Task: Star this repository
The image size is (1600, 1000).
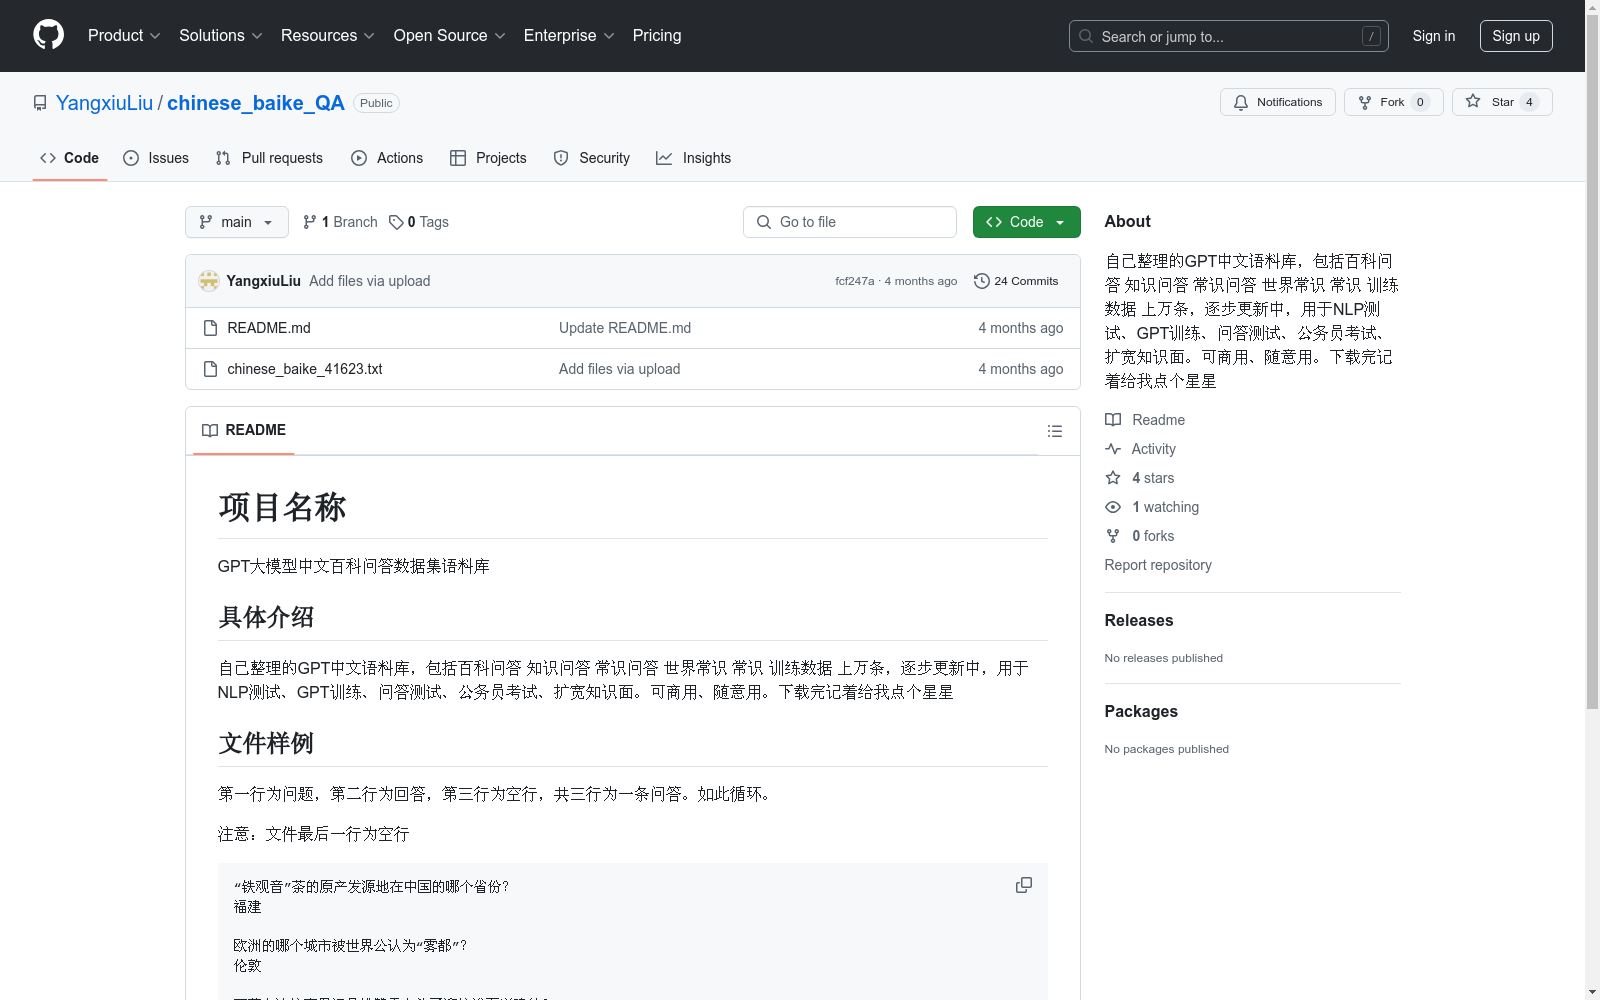Action: 1502,102
